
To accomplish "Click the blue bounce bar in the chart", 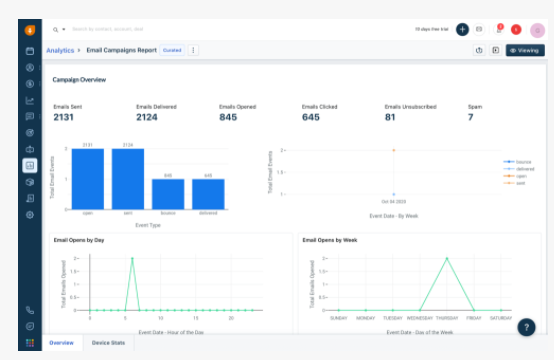I will point(168,194).
